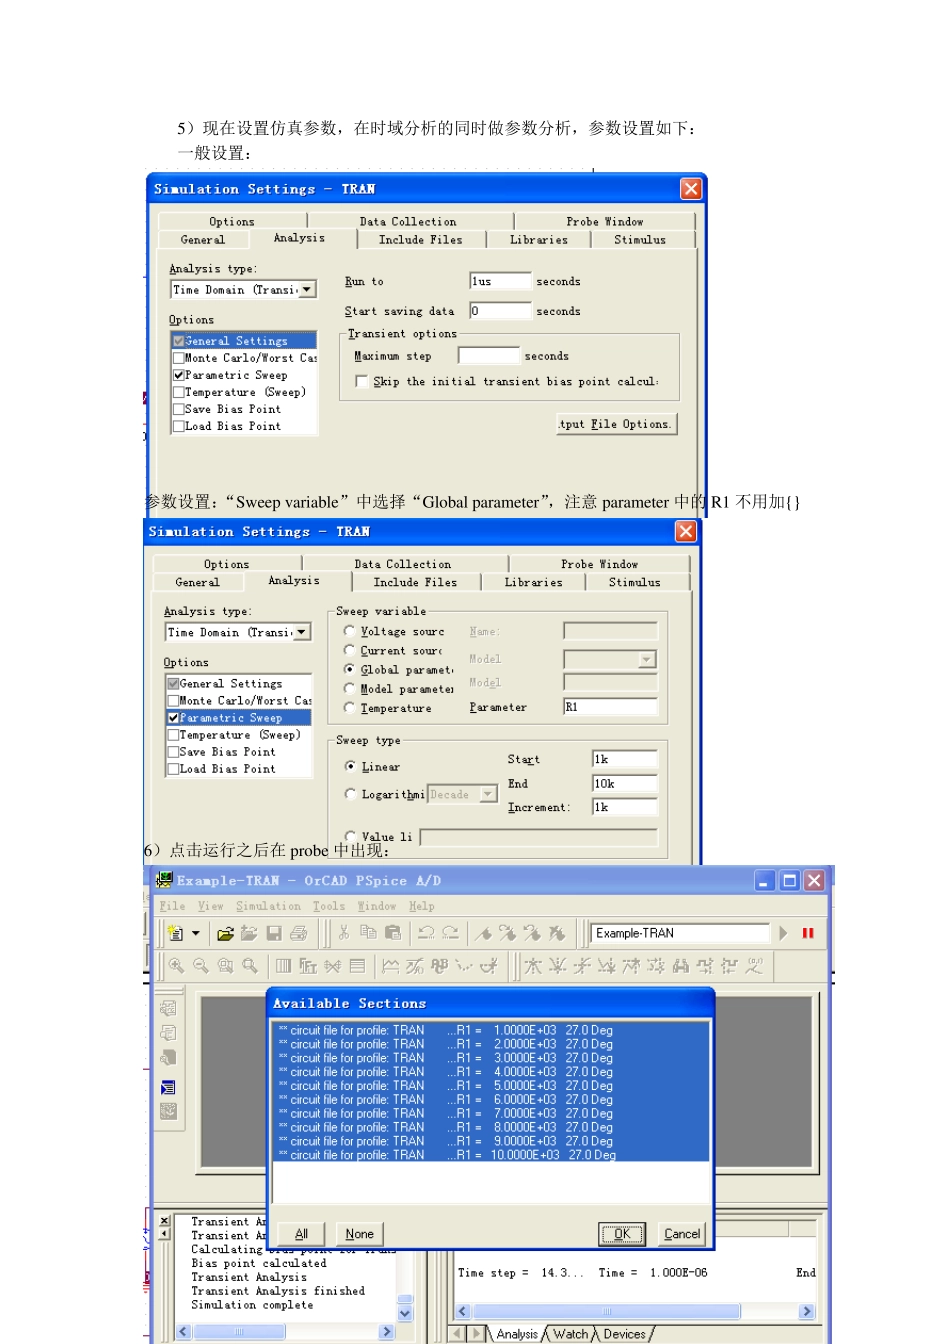Image resolution: width=950 pixels, height=1344 pixels.
Task: Click the Save icon in PSpice toolbar
Action: click(x=274, y=933)
